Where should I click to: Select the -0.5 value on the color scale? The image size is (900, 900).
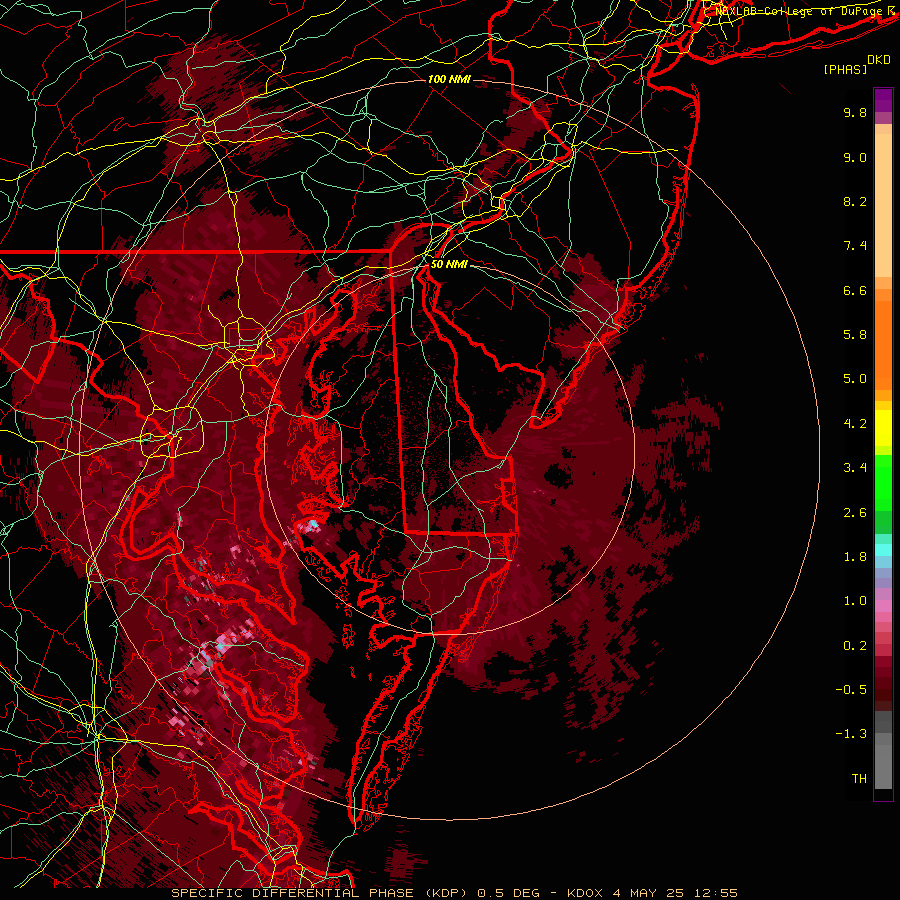click(x=851, y=690)
